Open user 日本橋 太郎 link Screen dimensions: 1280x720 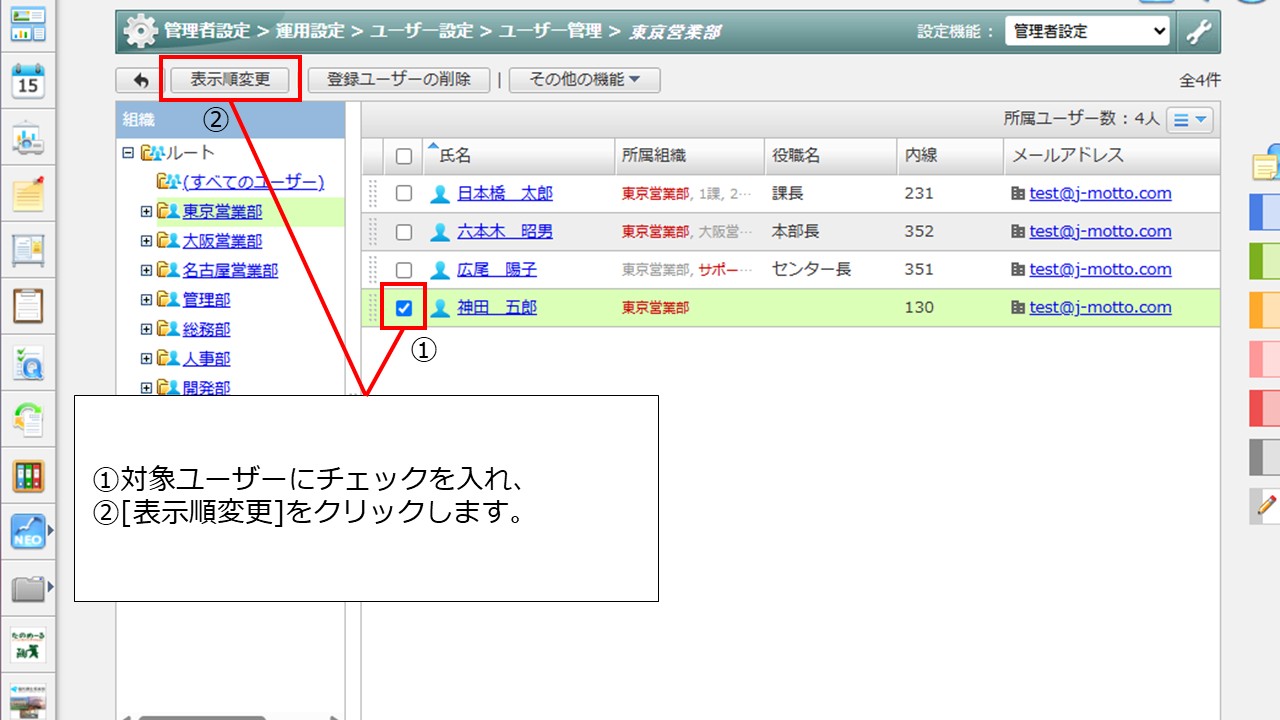click(505, 194)
